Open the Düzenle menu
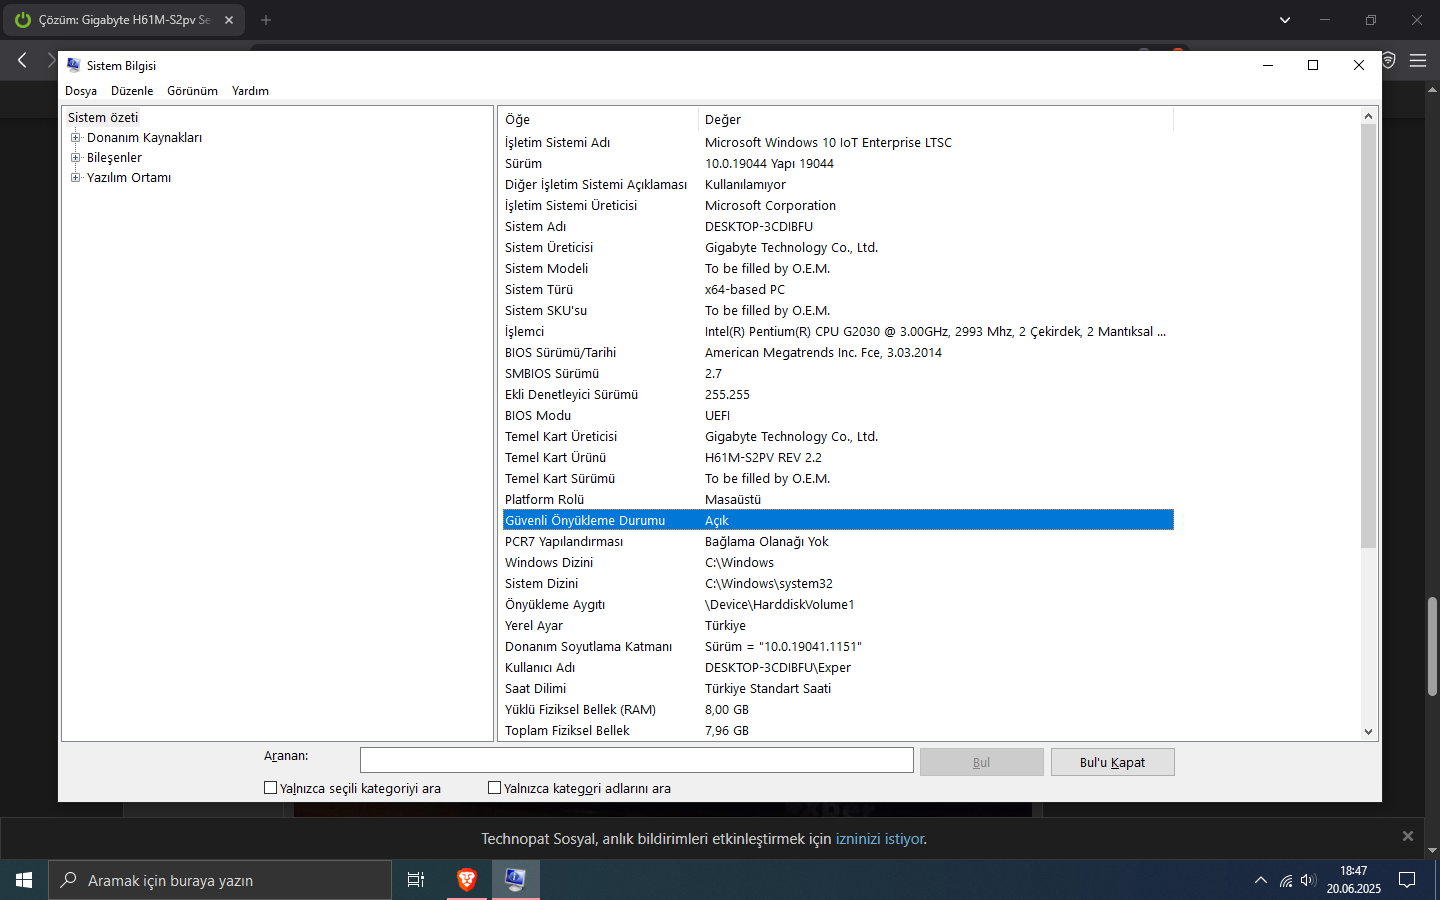Viewport: 1440px width, 900px height. [x=132, y=91]
